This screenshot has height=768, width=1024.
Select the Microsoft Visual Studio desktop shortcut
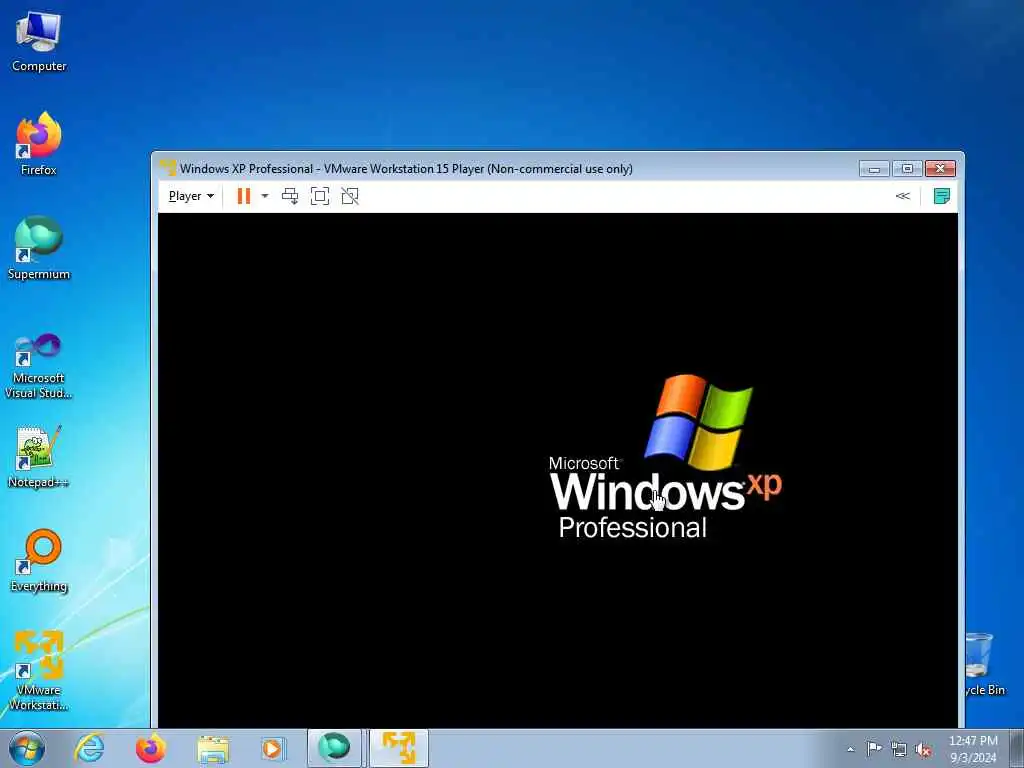click(39, 366)
